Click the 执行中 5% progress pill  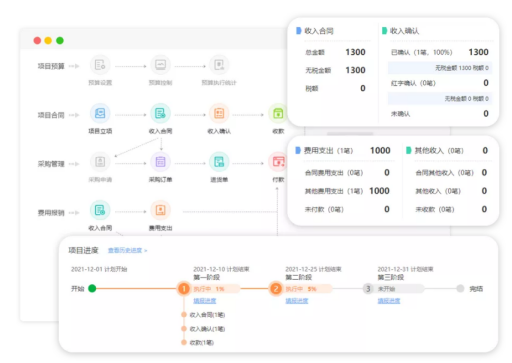click(307, 289)
